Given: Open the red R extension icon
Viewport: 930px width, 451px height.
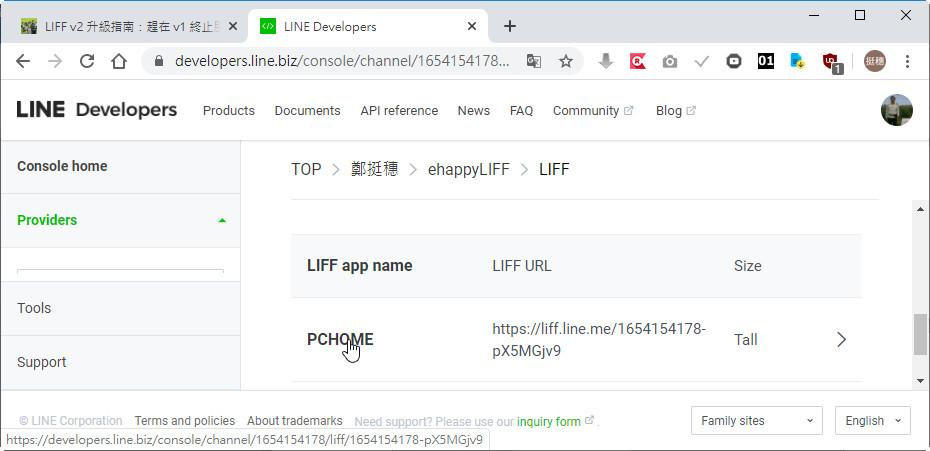Looking at the screenshot, I should (638, 61).
